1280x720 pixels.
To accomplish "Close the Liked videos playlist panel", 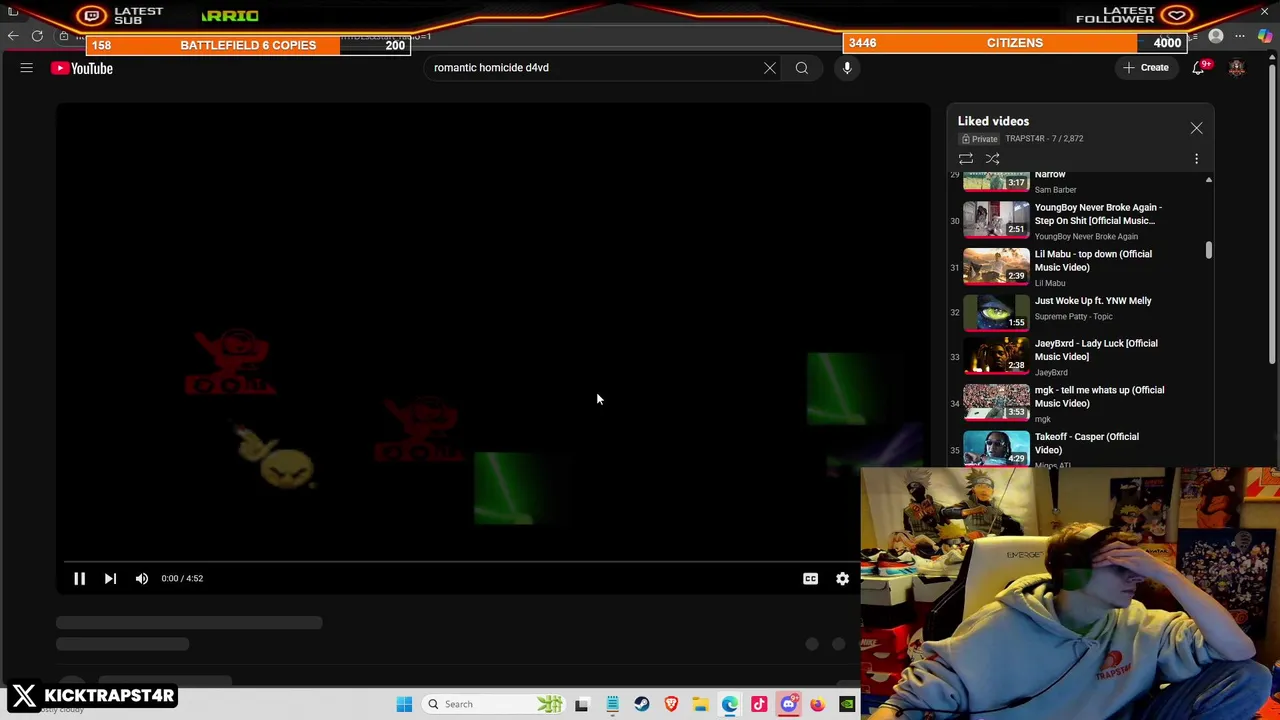I will pos(1196,128).
